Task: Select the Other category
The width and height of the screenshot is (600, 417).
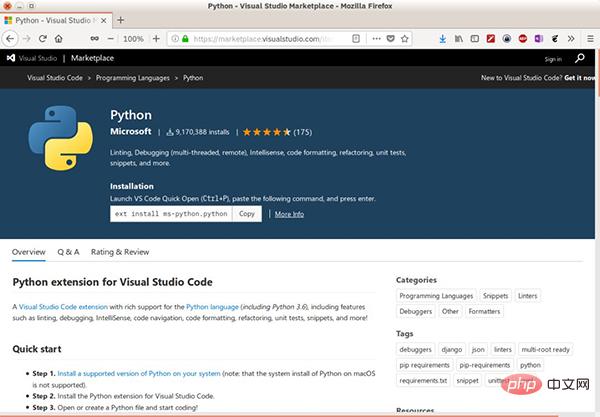Action: point(450,311)
